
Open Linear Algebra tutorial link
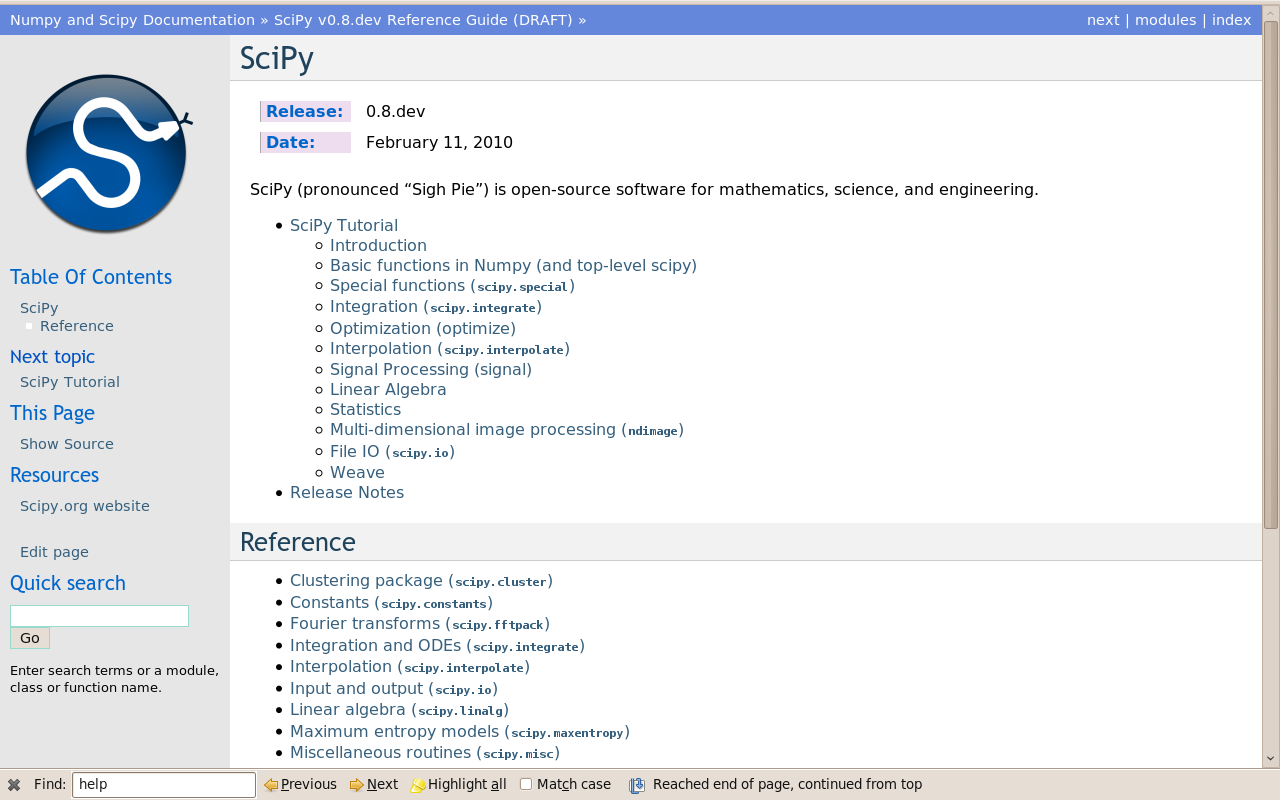(388, 389)
